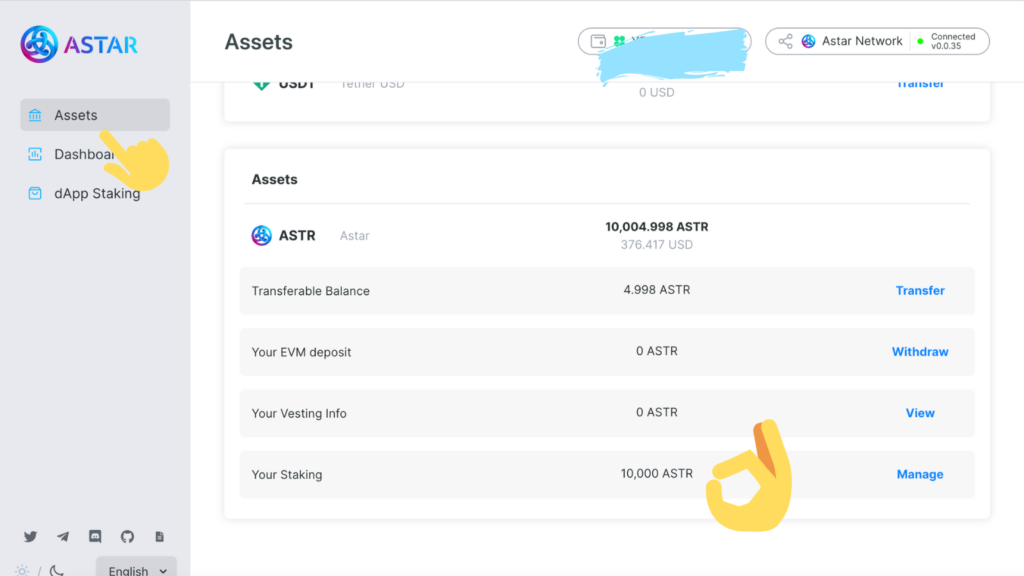Click the chart icon beside Dashboard
1024x576 pixels.
point(35,154)
